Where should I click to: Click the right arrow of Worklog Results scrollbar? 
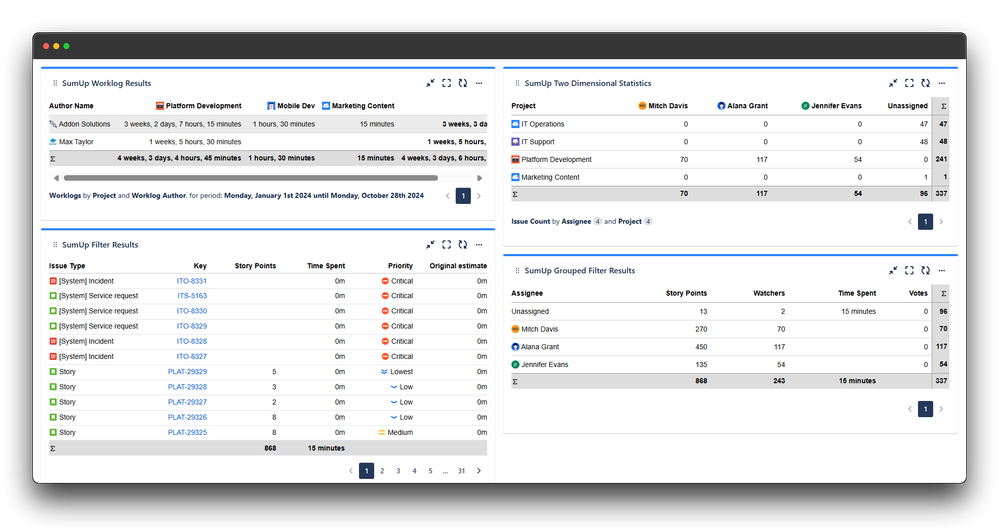[480, 178]
